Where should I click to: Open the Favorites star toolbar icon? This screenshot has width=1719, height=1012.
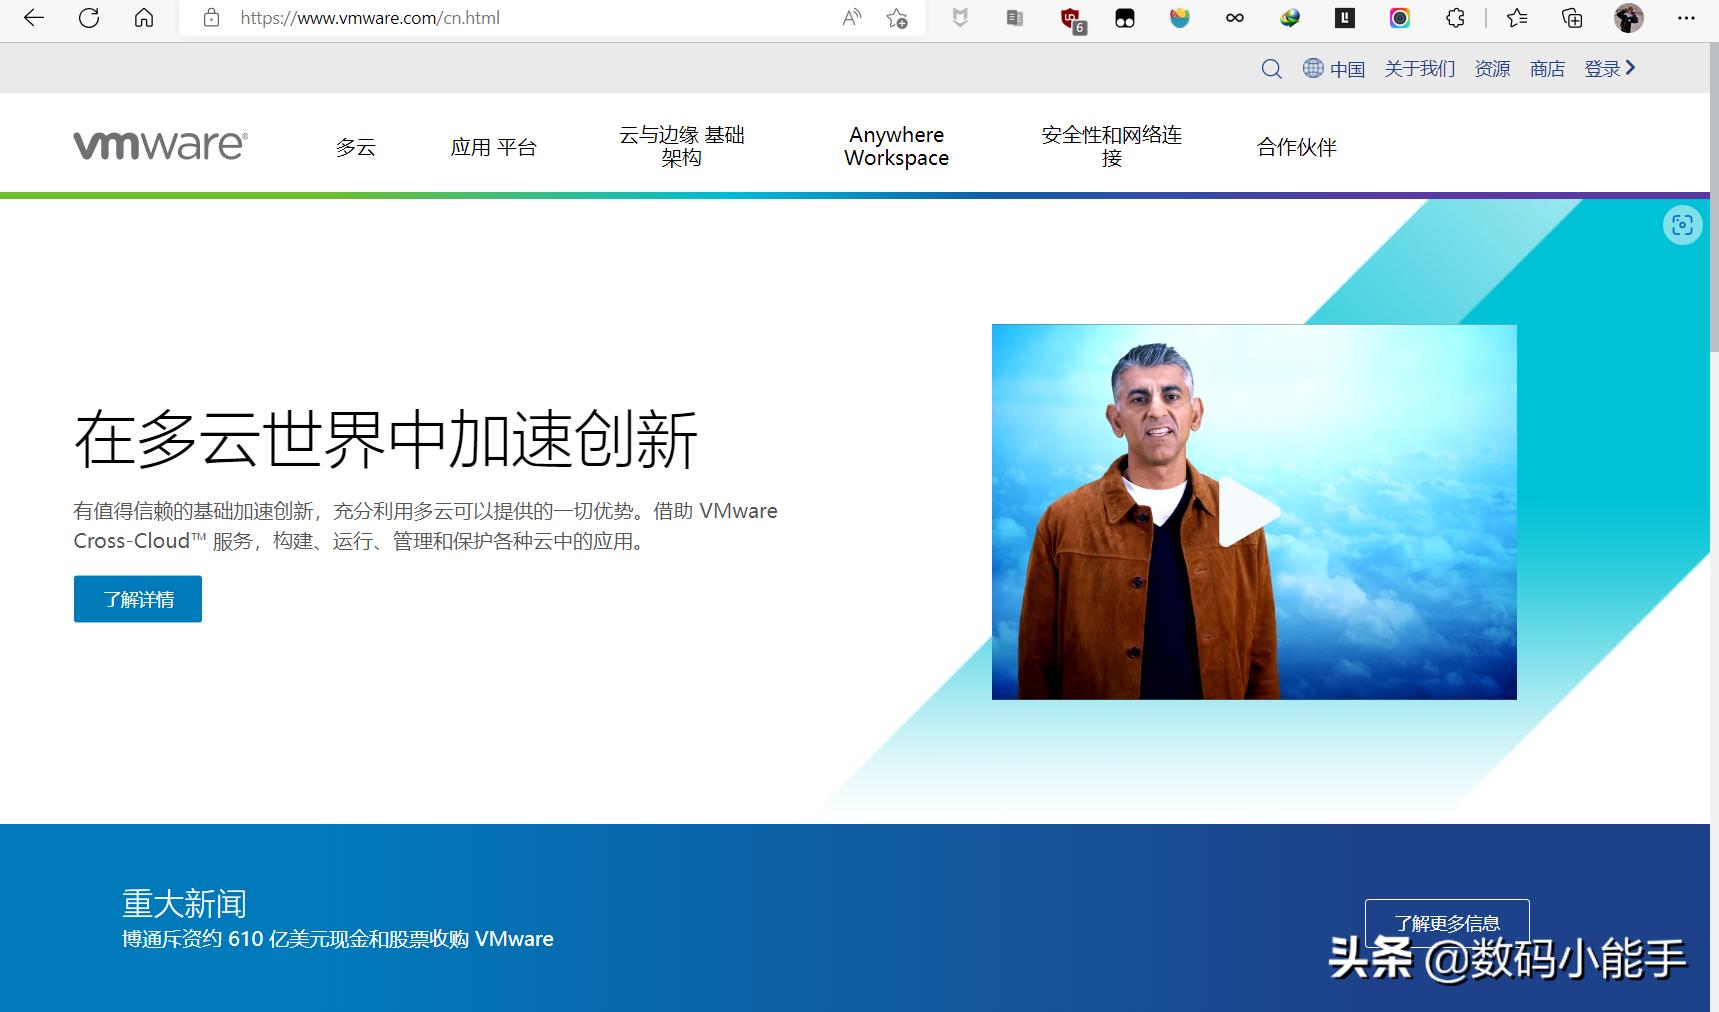[1516, 17]
